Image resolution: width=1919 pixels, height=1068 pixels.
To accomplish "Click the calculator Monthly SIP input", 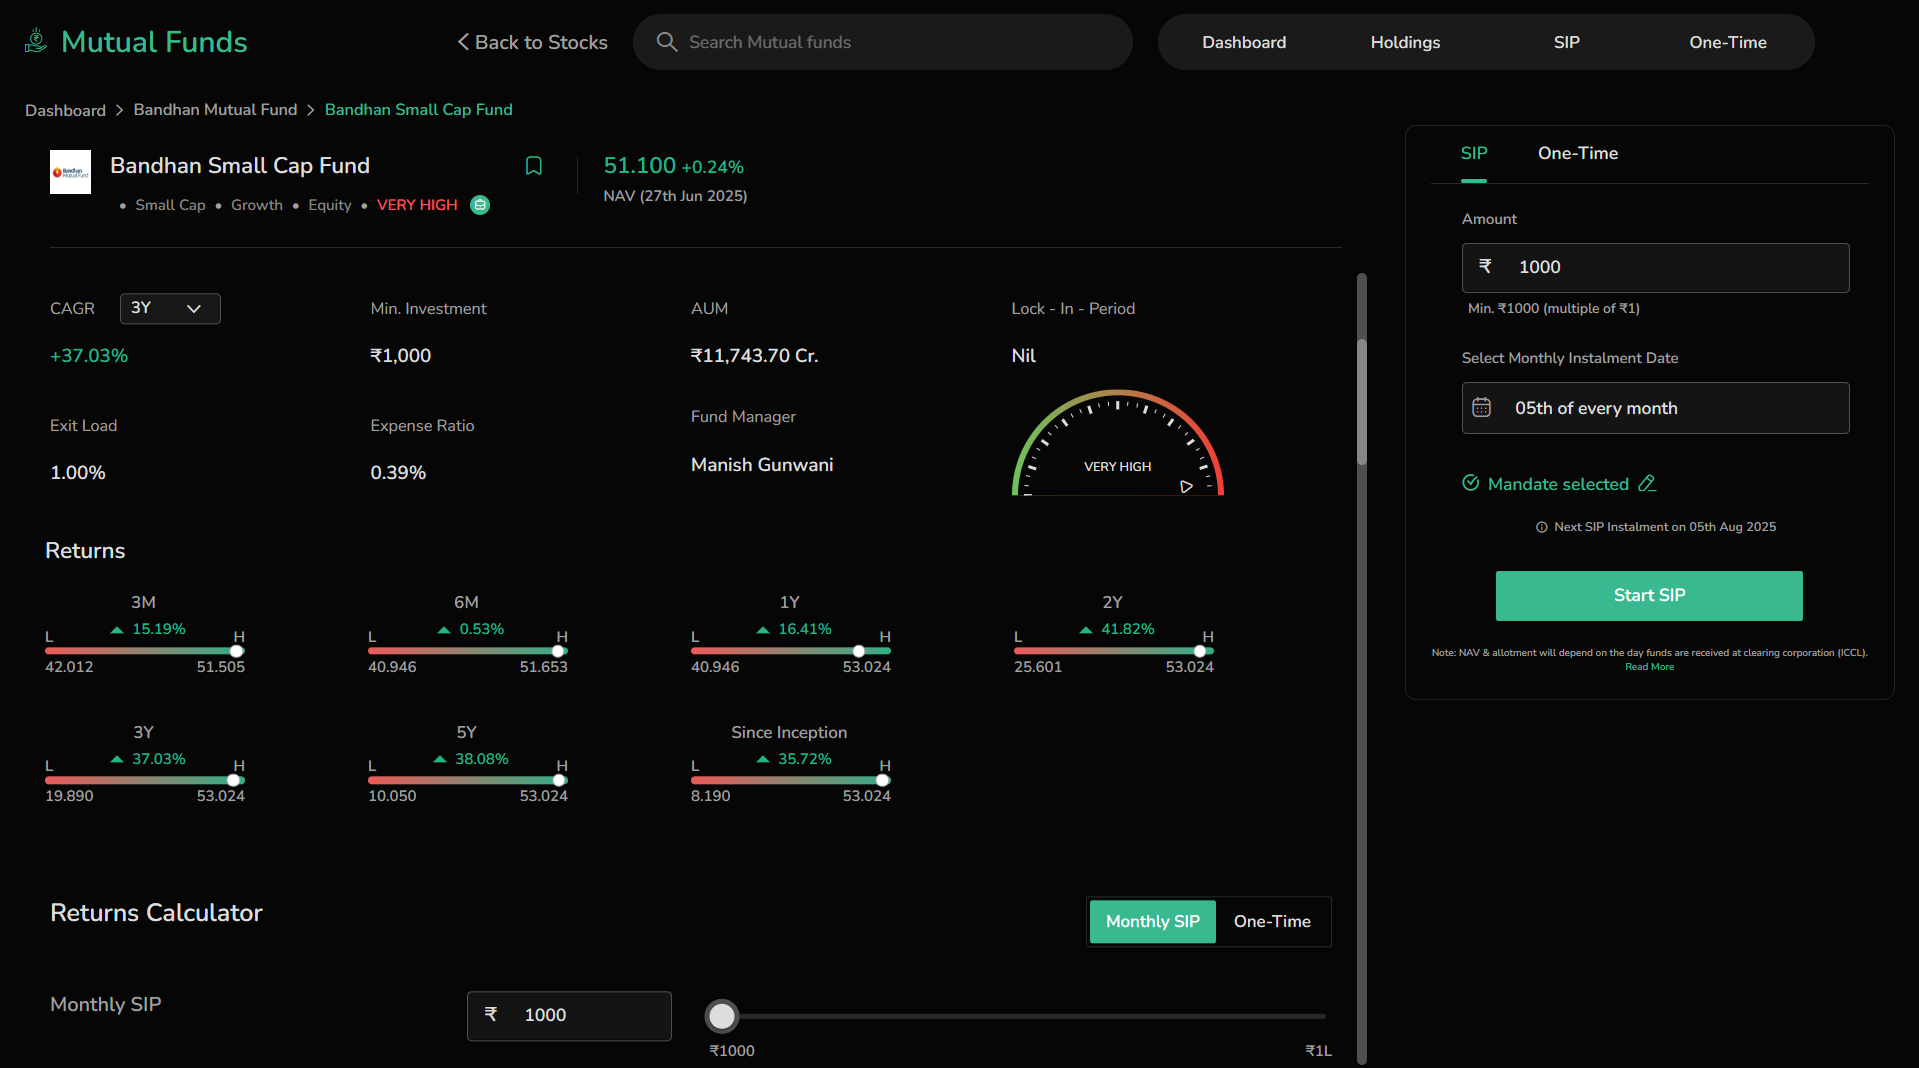I will point(568,1015).
